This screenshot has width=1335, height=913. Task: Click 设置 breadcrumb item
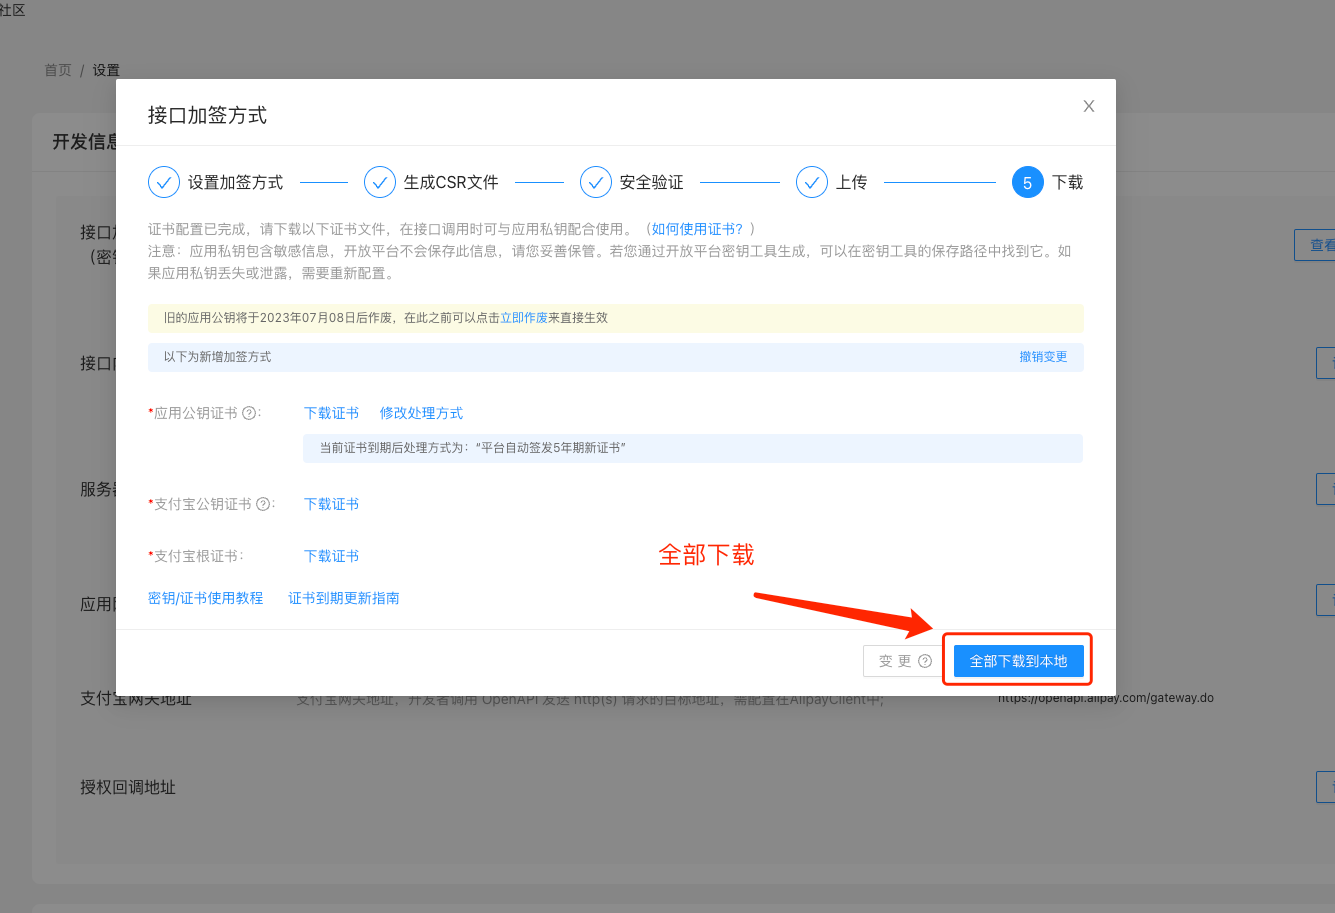[106, 70]
